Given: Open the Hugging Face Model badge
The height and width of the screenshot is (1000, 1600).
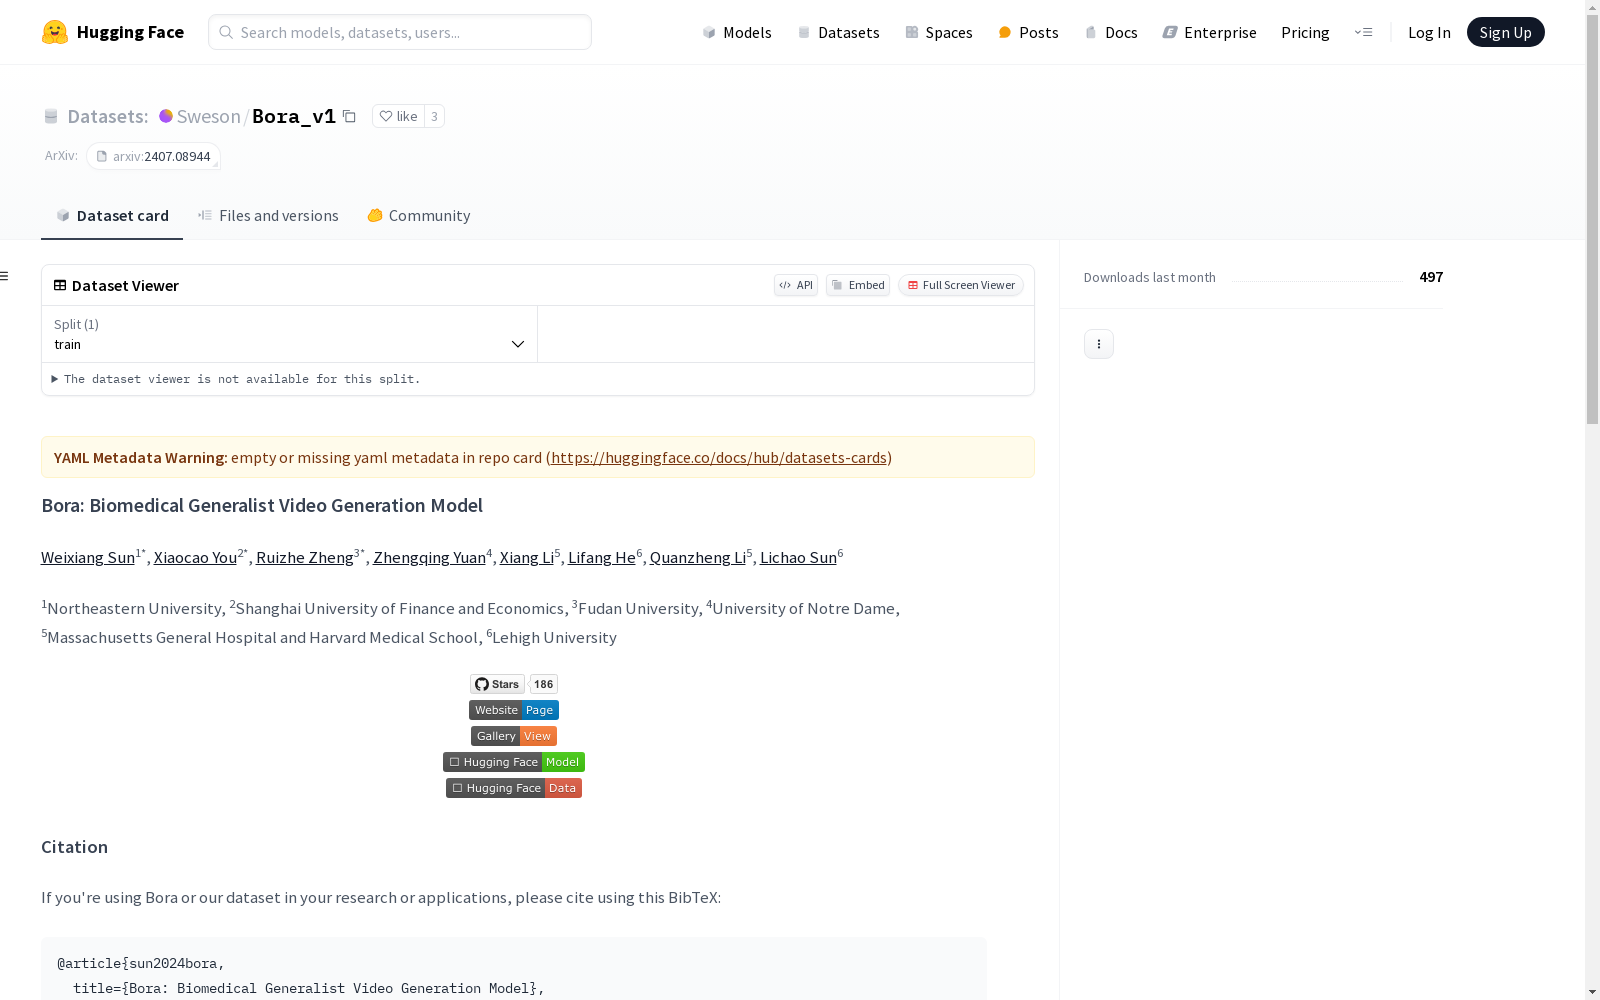Looking at the screenshot, I should [514, 762].
